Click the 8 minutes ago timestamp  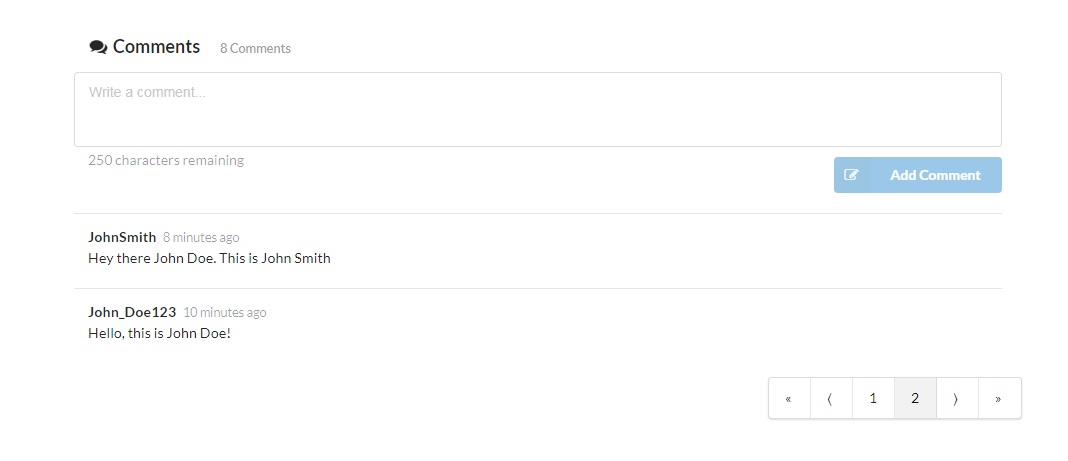point(201,238)
